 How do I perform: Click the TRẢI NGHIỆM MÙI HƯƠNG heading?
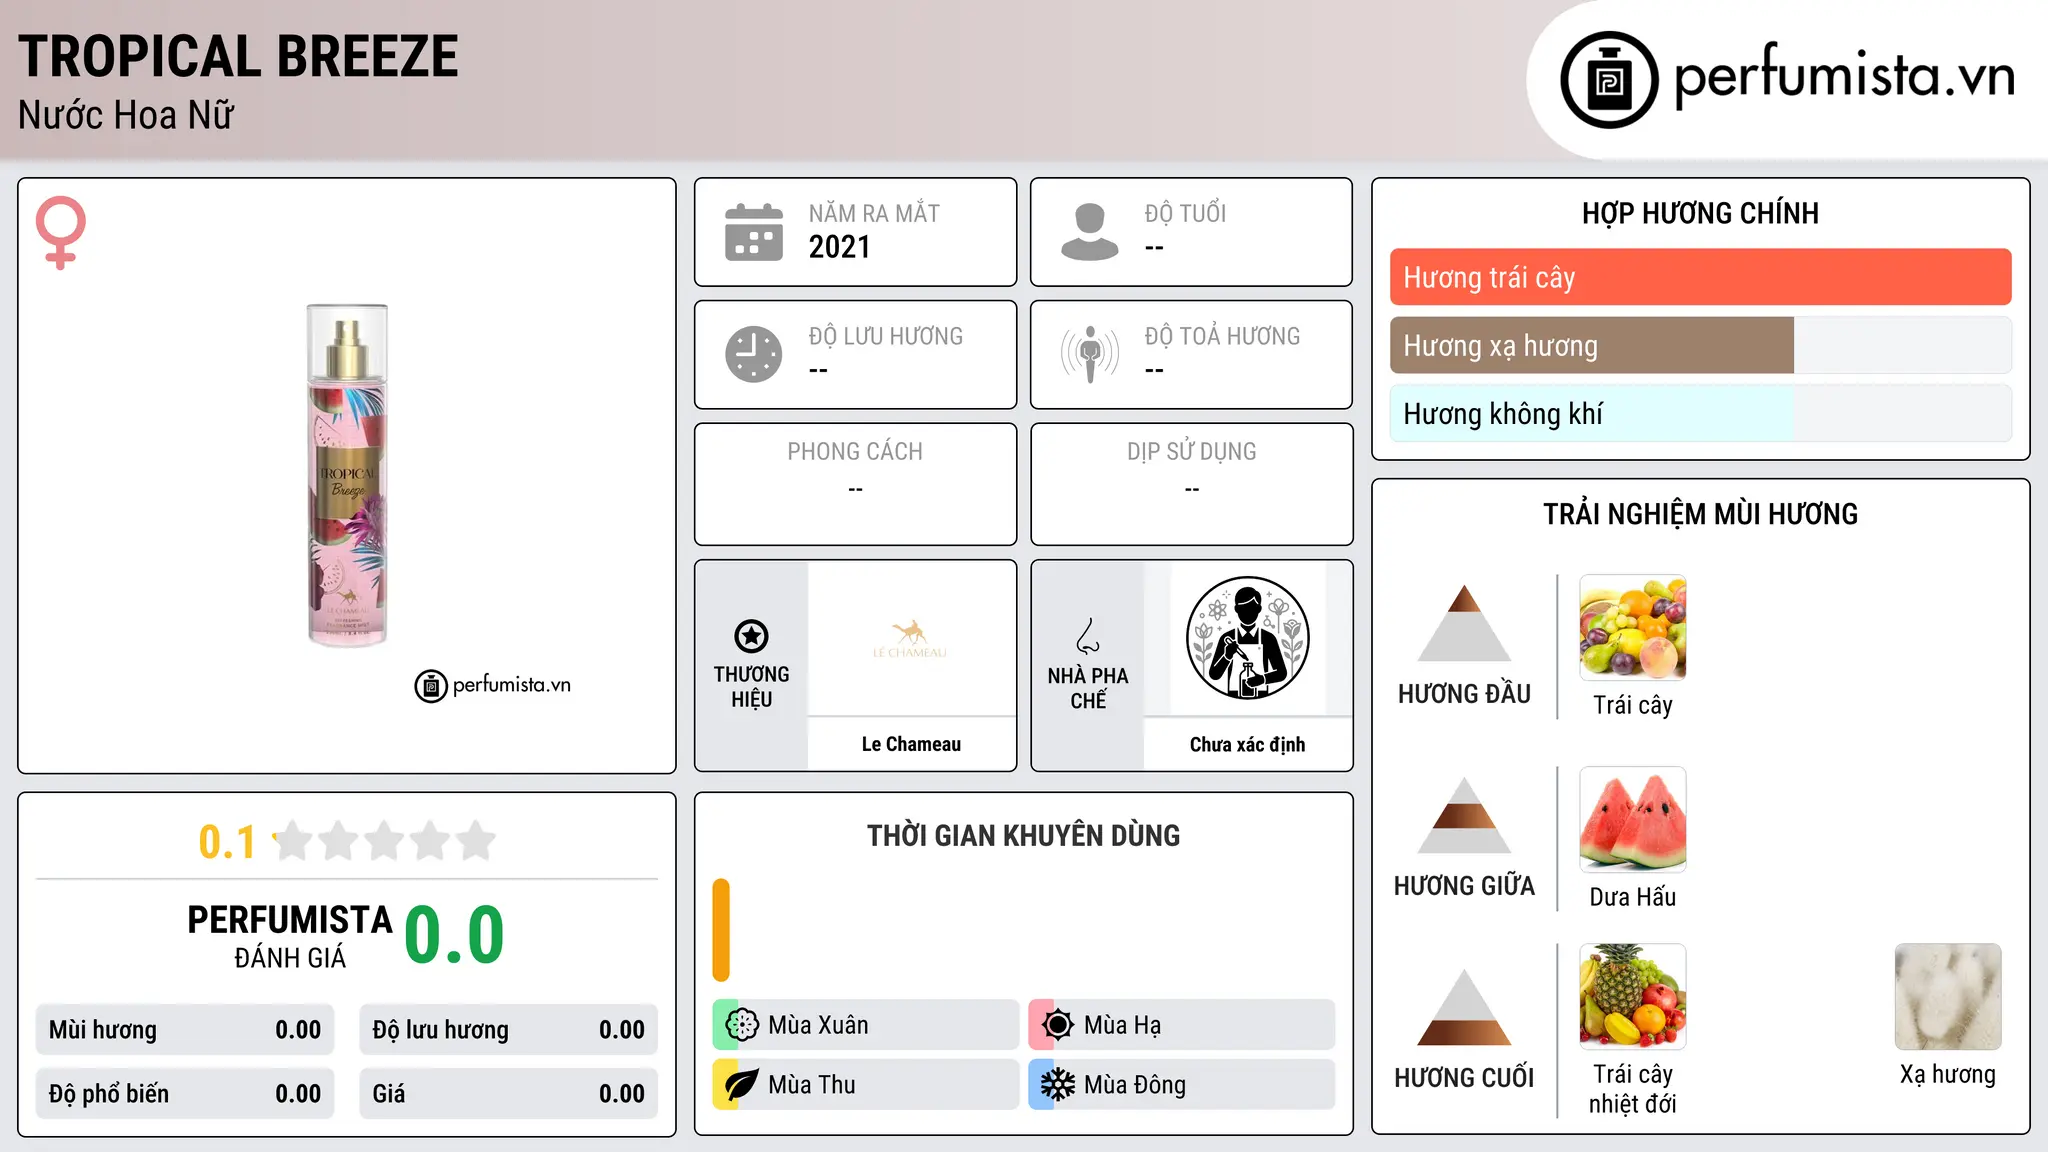click(x=1700, y=514)
